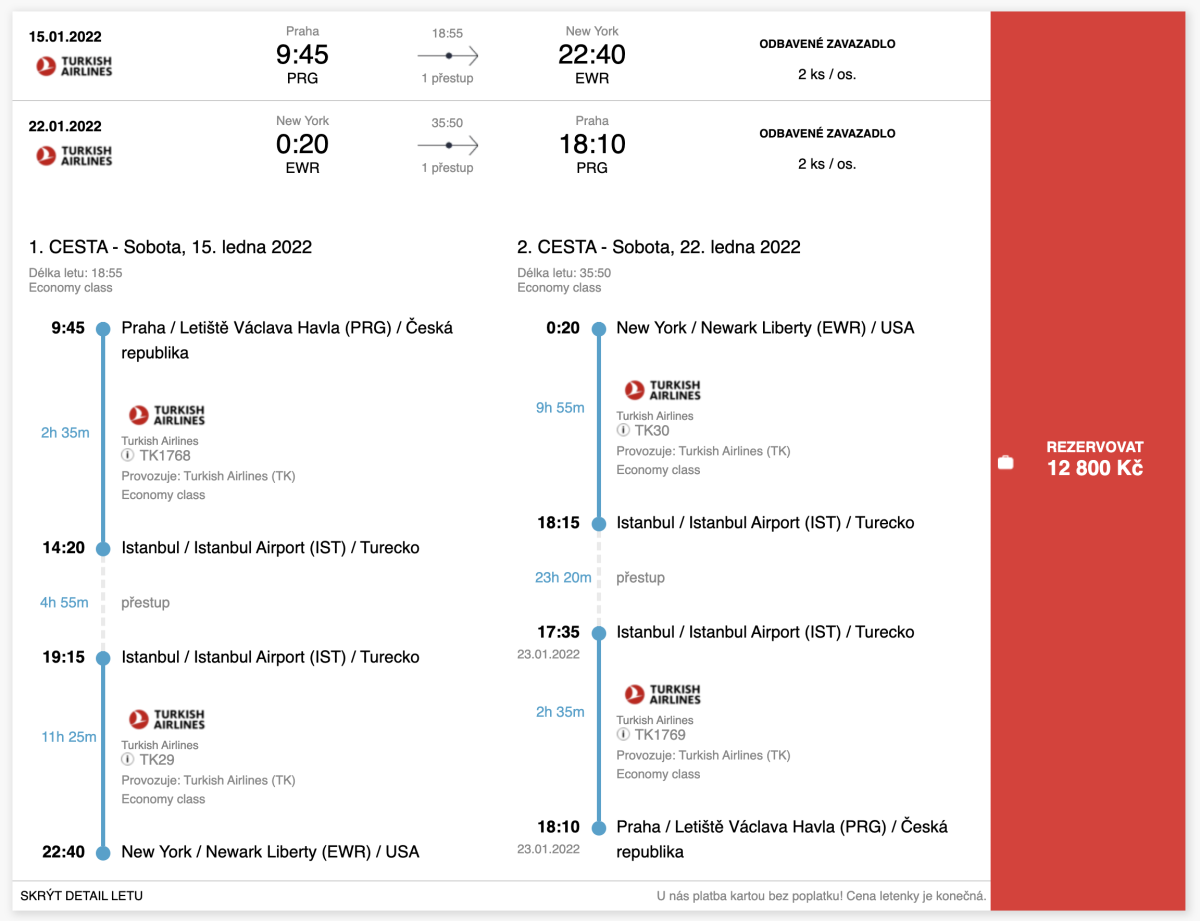This screenshot has width=1200, height=921.
Task: Click the info icon beside flight TK1768
Action: point(129,456)
